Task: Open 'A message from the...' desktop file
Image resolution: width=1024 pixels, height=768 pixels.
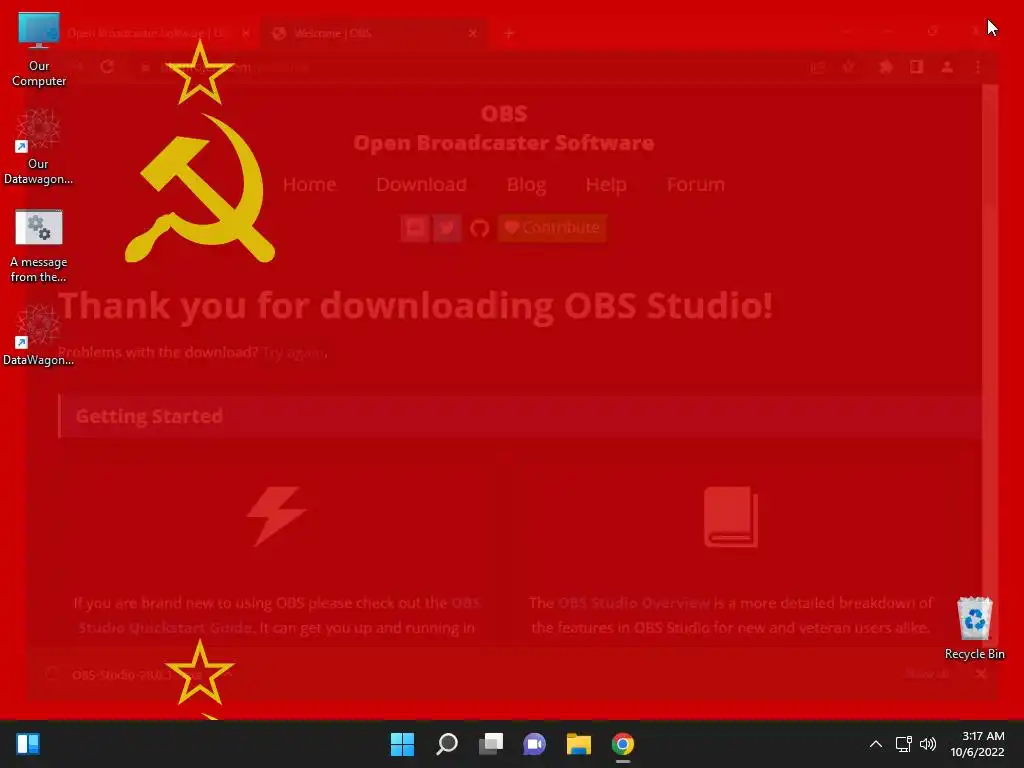Action: (x=39, y=246)
